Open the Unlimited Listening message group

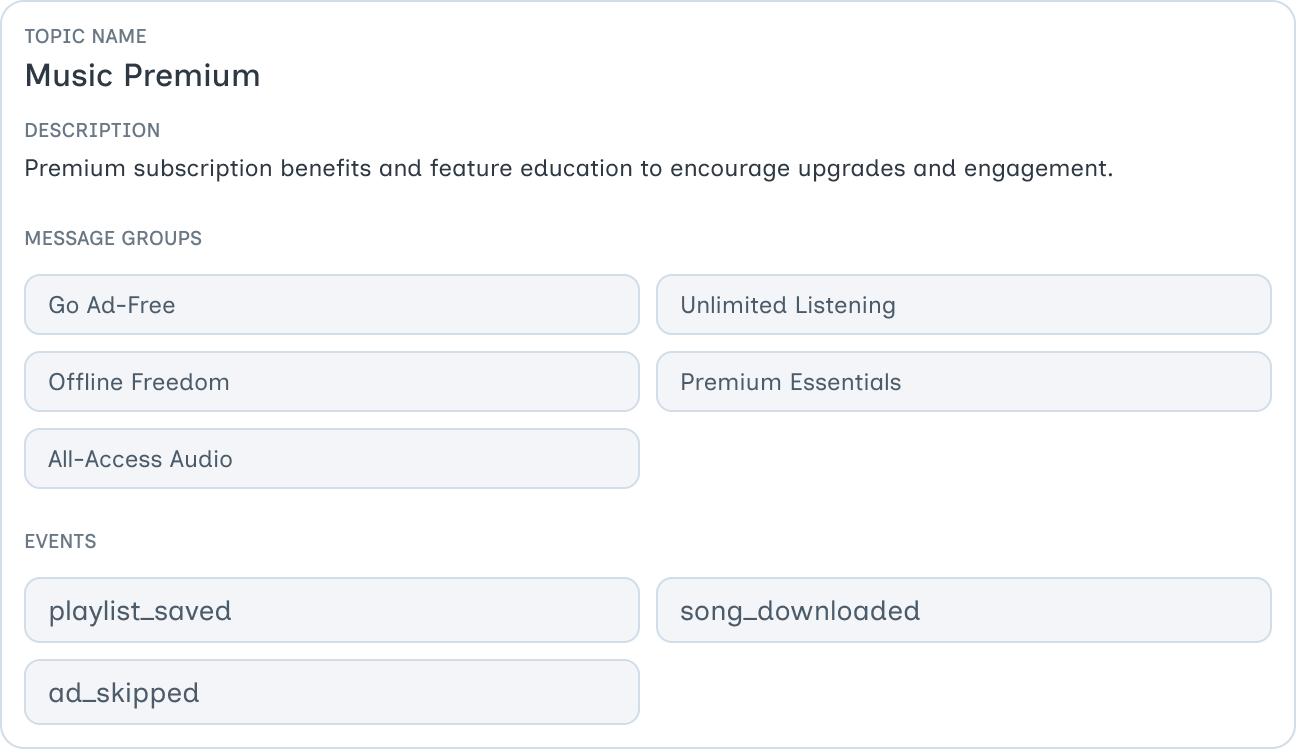coord(963,305)
